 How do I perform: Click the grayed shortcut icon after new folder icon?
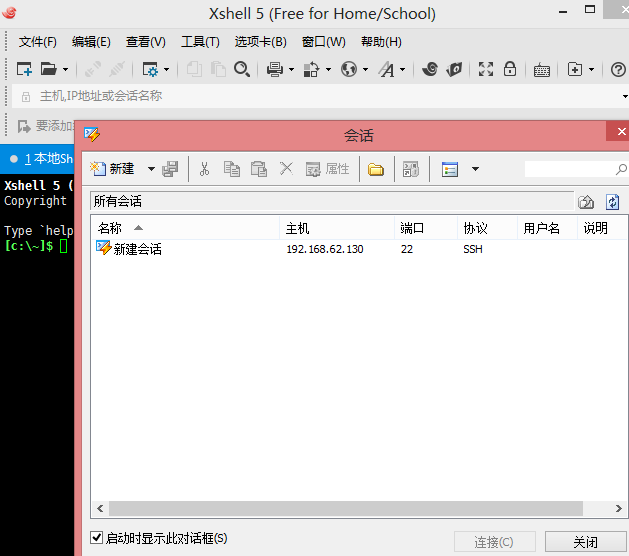pos(411,169)
